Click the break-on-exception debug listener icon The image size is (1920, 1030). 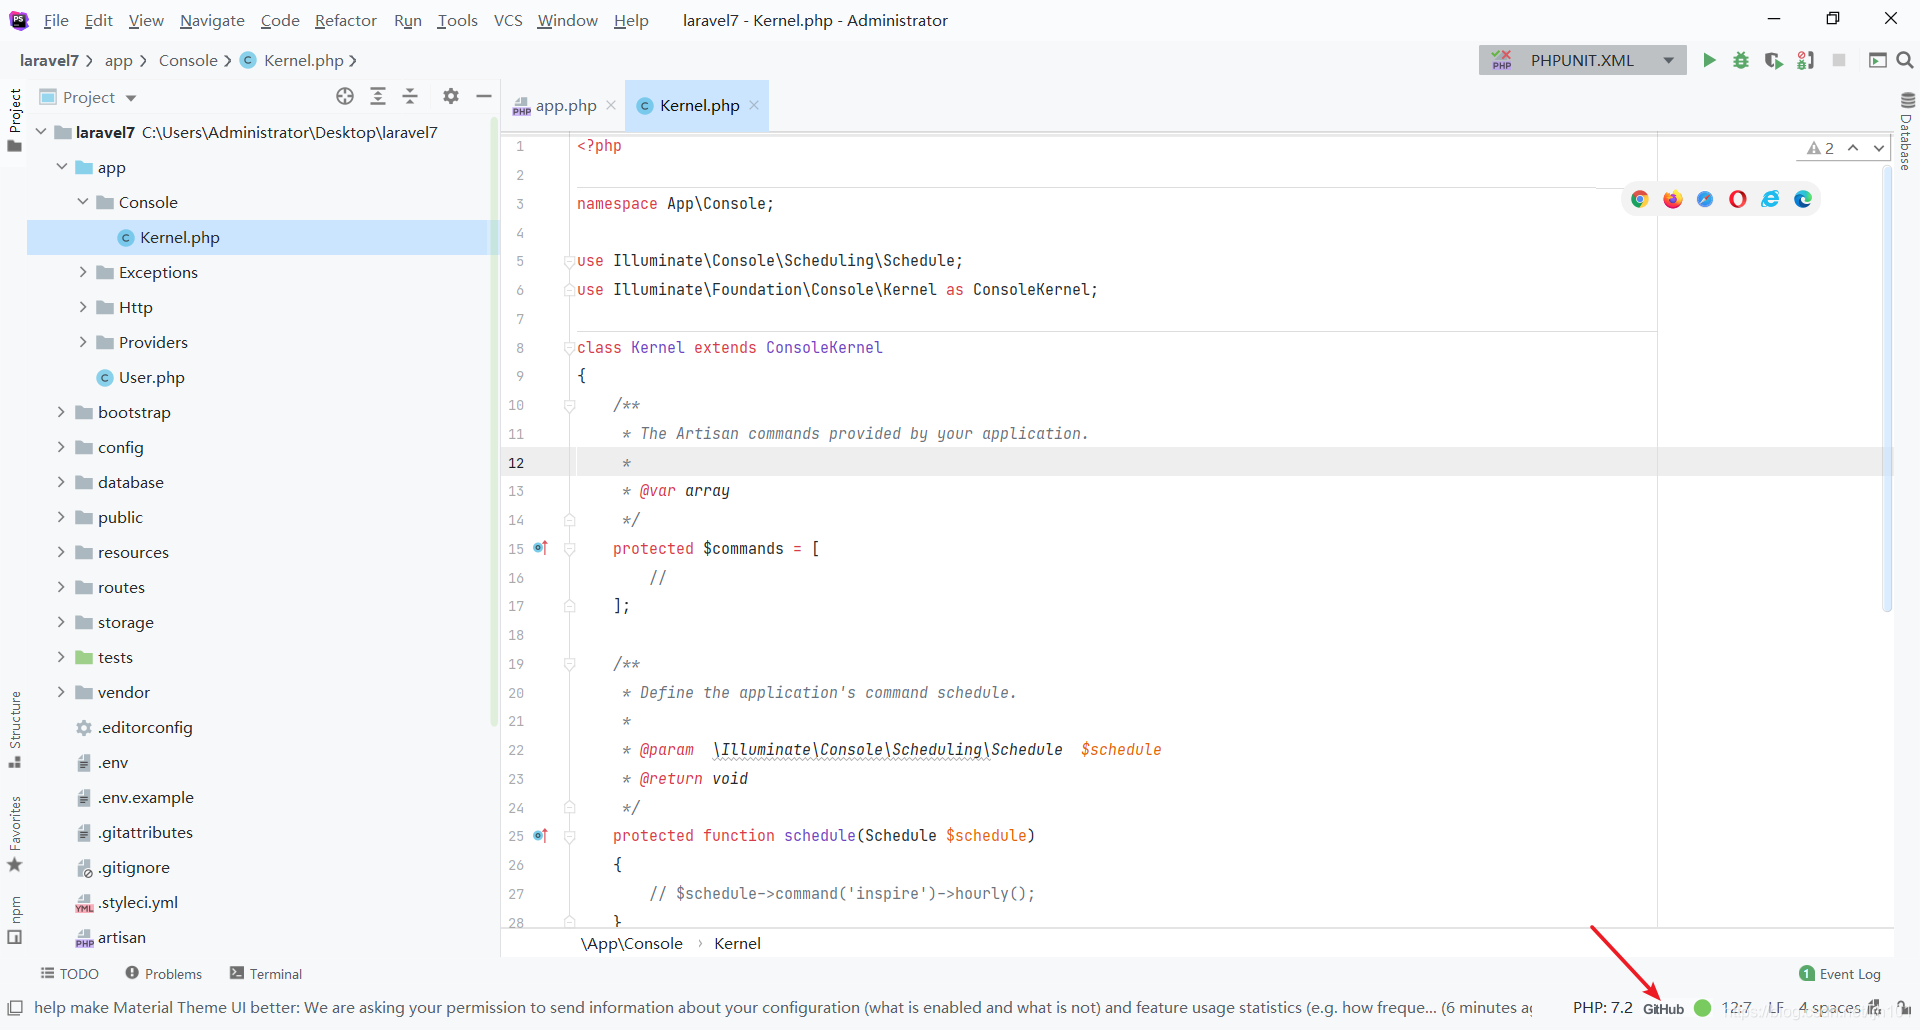pyautogui.click(x=1805, y=60)
